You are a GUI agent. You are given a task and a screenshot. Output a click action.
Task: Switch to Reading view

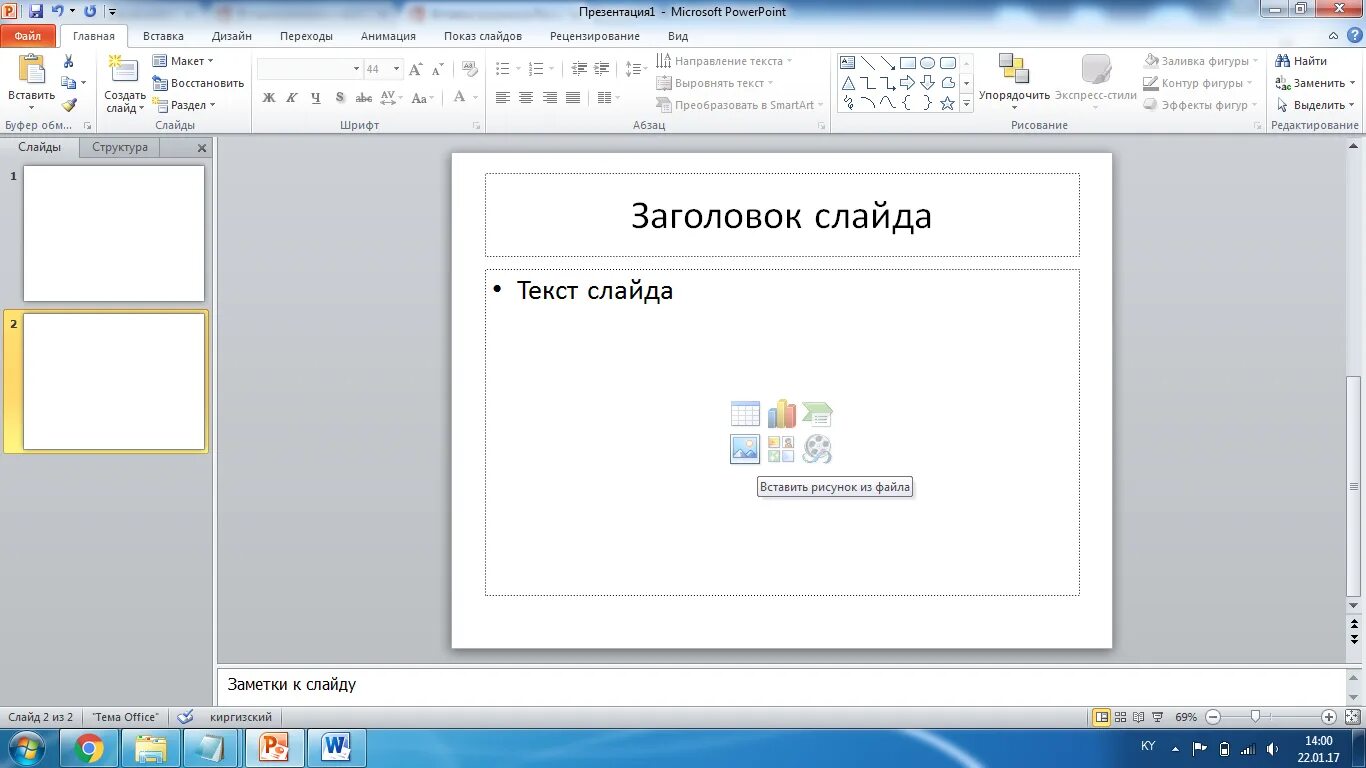tap(1139, 717)
